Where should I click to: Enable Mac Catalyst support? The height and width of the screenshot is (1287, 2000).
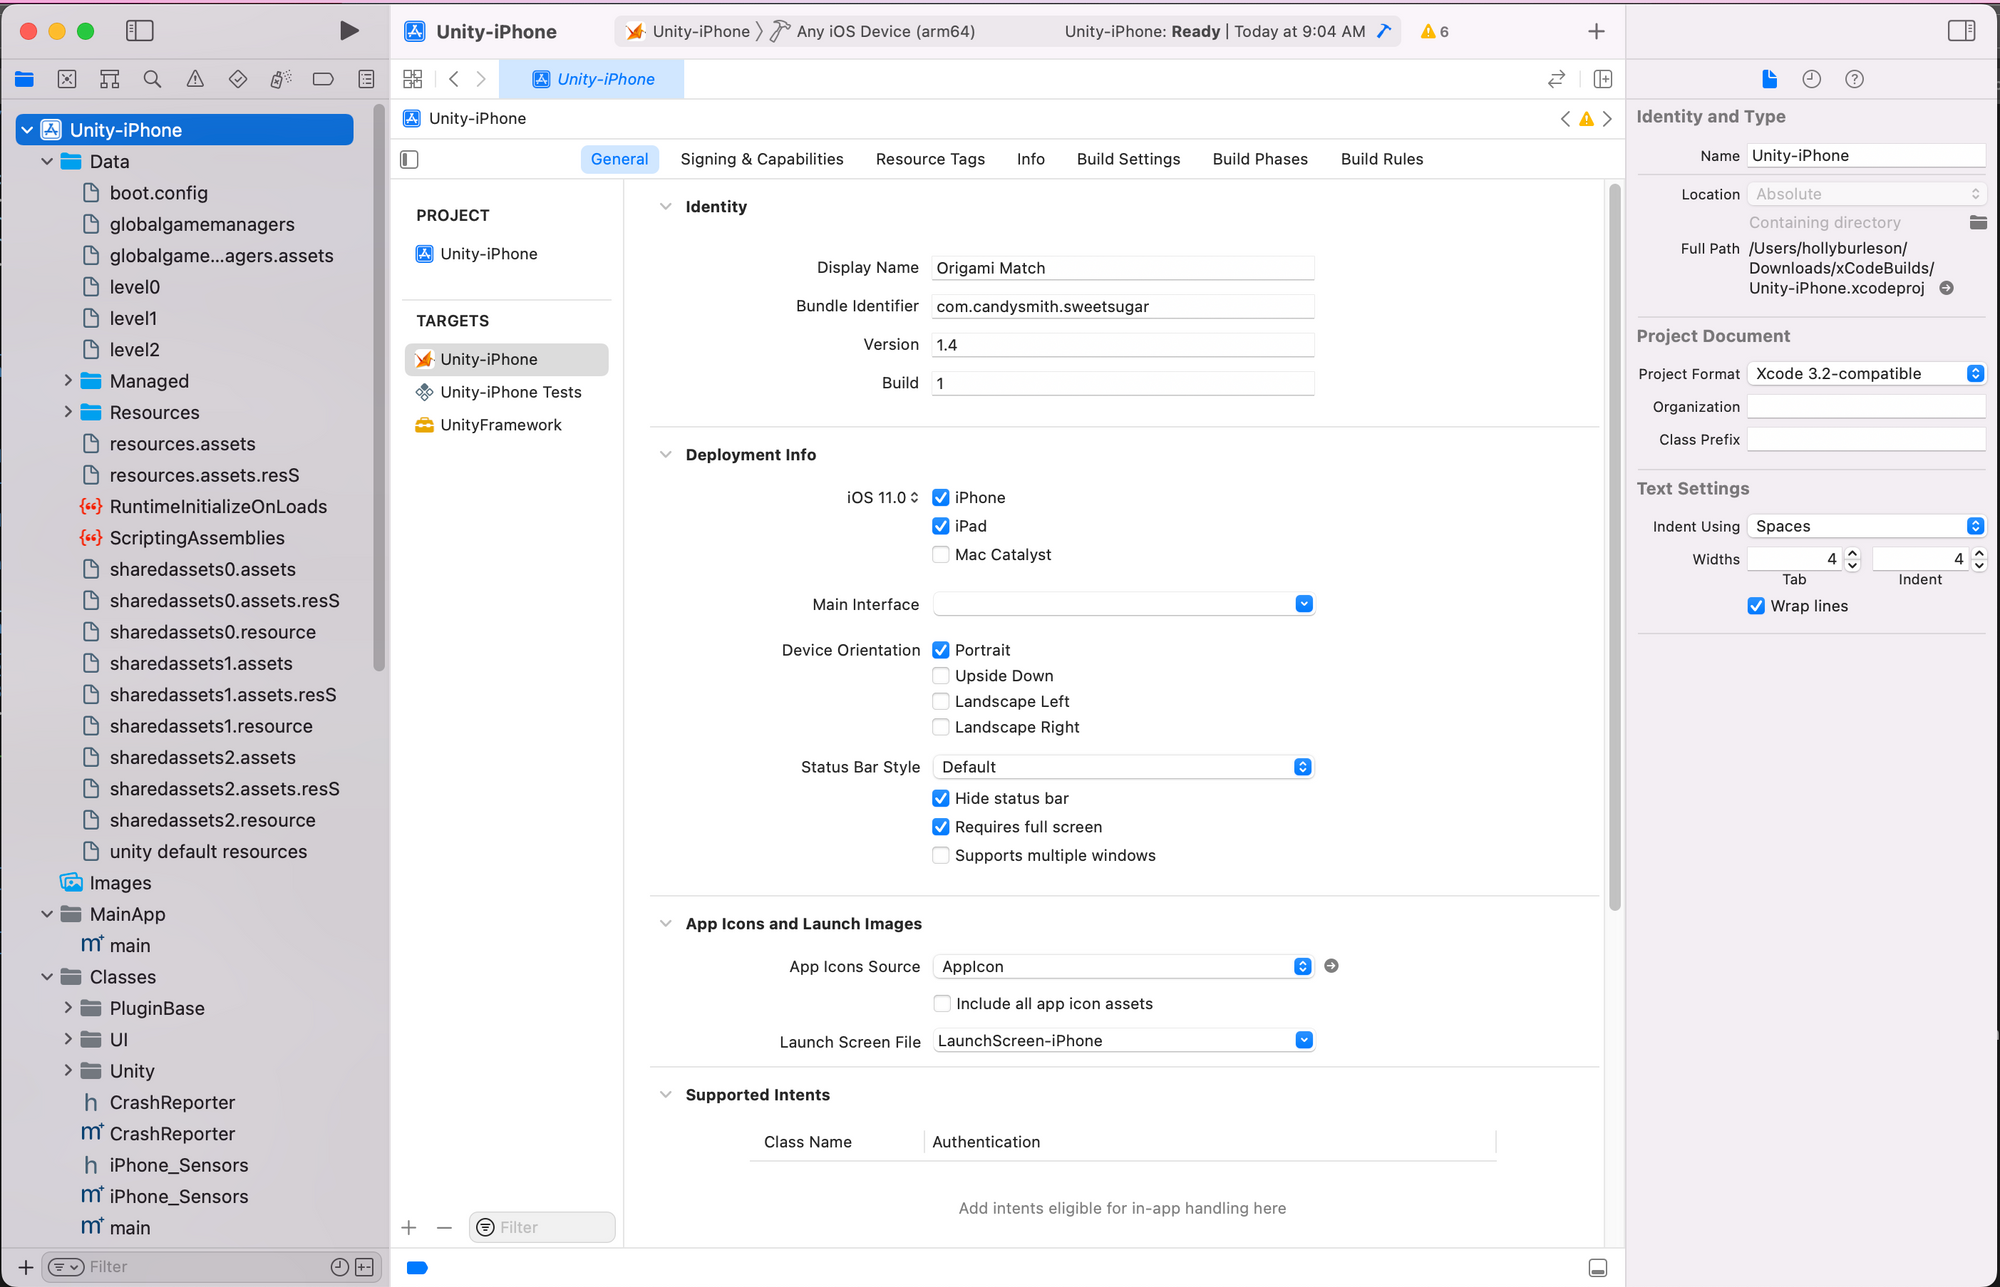pos(940,554)
